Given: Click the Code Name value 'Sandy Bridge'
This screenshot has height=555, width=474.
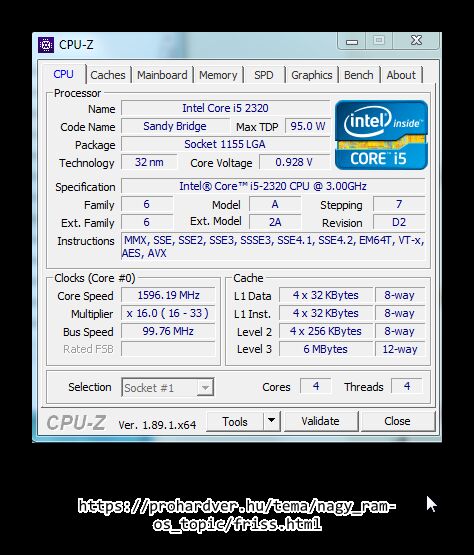Looking at the screenshot, I should (x=175, y=126).
